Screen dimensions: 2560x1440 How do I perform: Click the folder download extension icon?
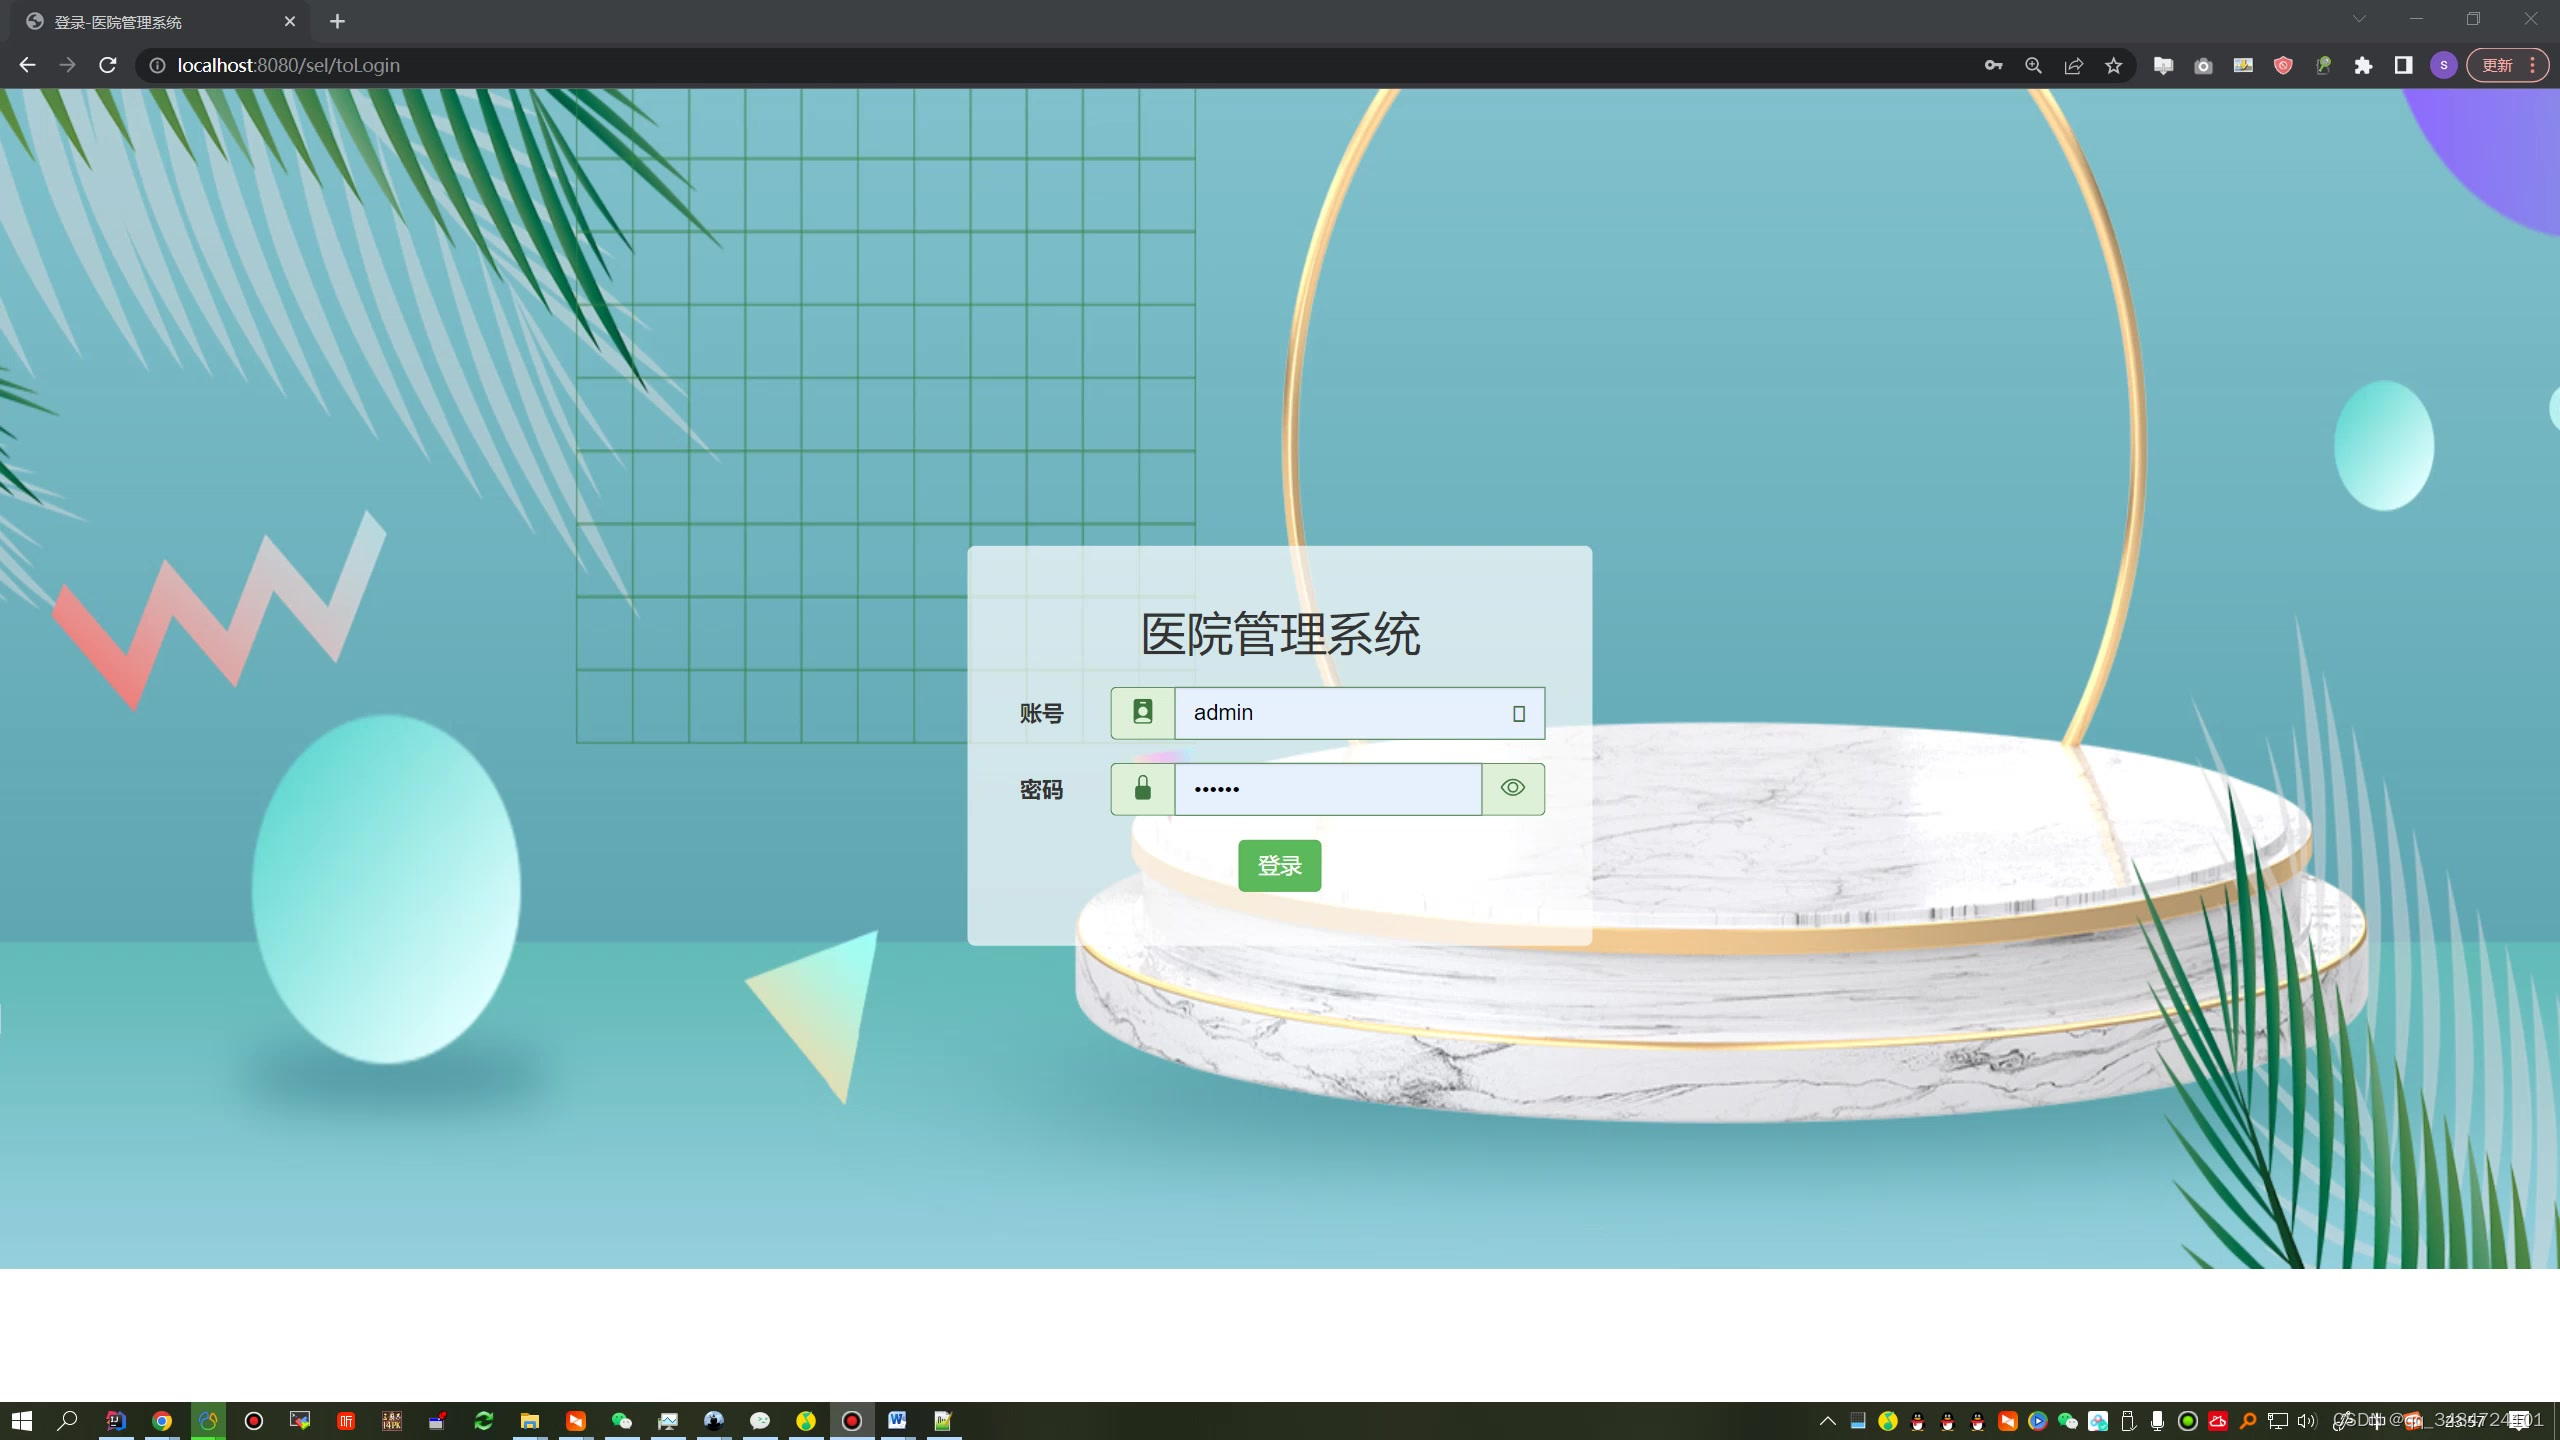coord(2163,65)
